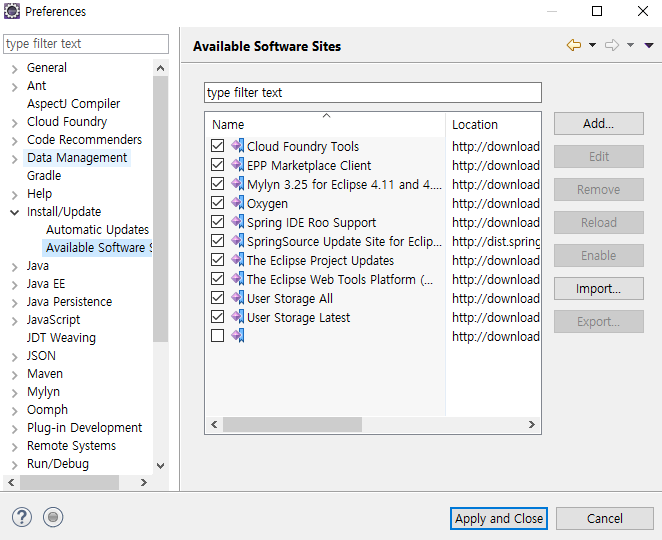Uncheck User Storage All site

coord(217,298)
